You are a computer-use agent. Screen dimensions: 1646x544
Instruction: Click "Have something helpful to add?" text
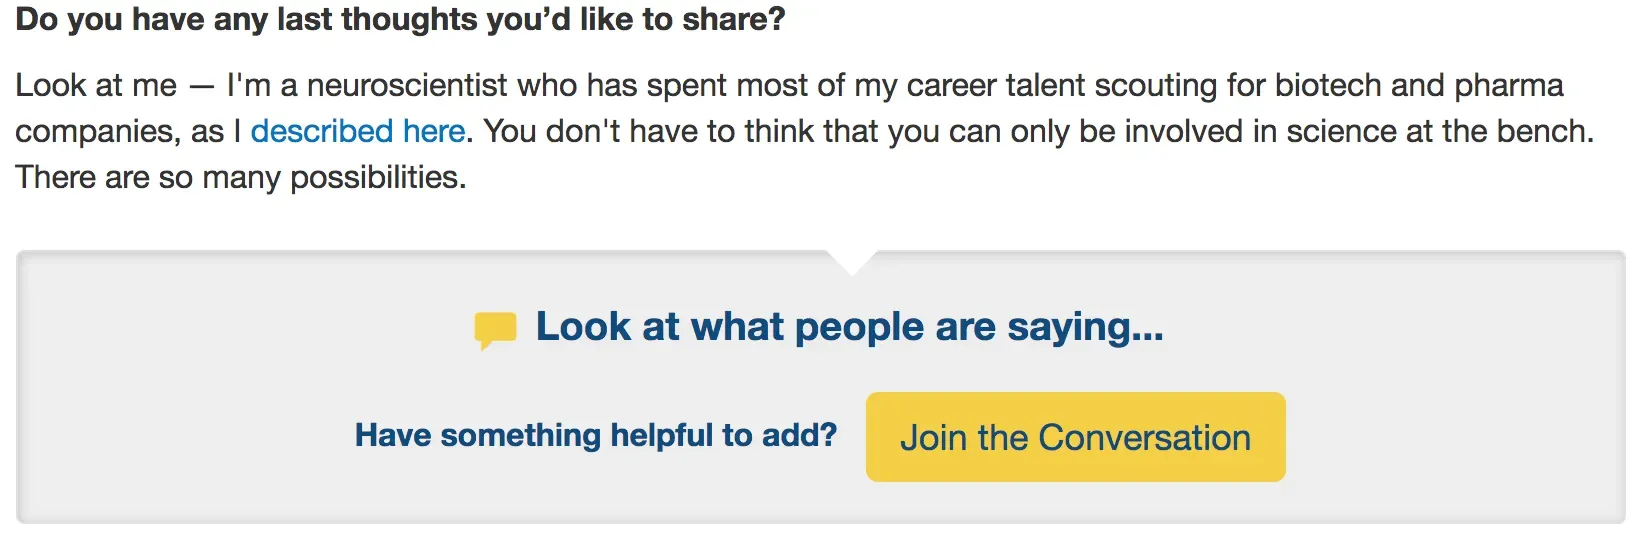[x=595, y=435]
